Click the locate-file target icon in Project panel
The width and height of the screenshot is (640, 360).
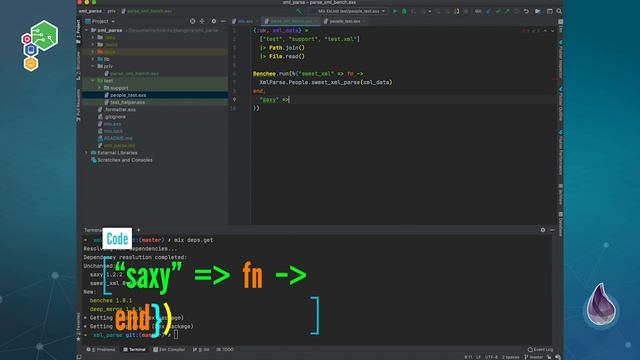(x=192, y=21)
